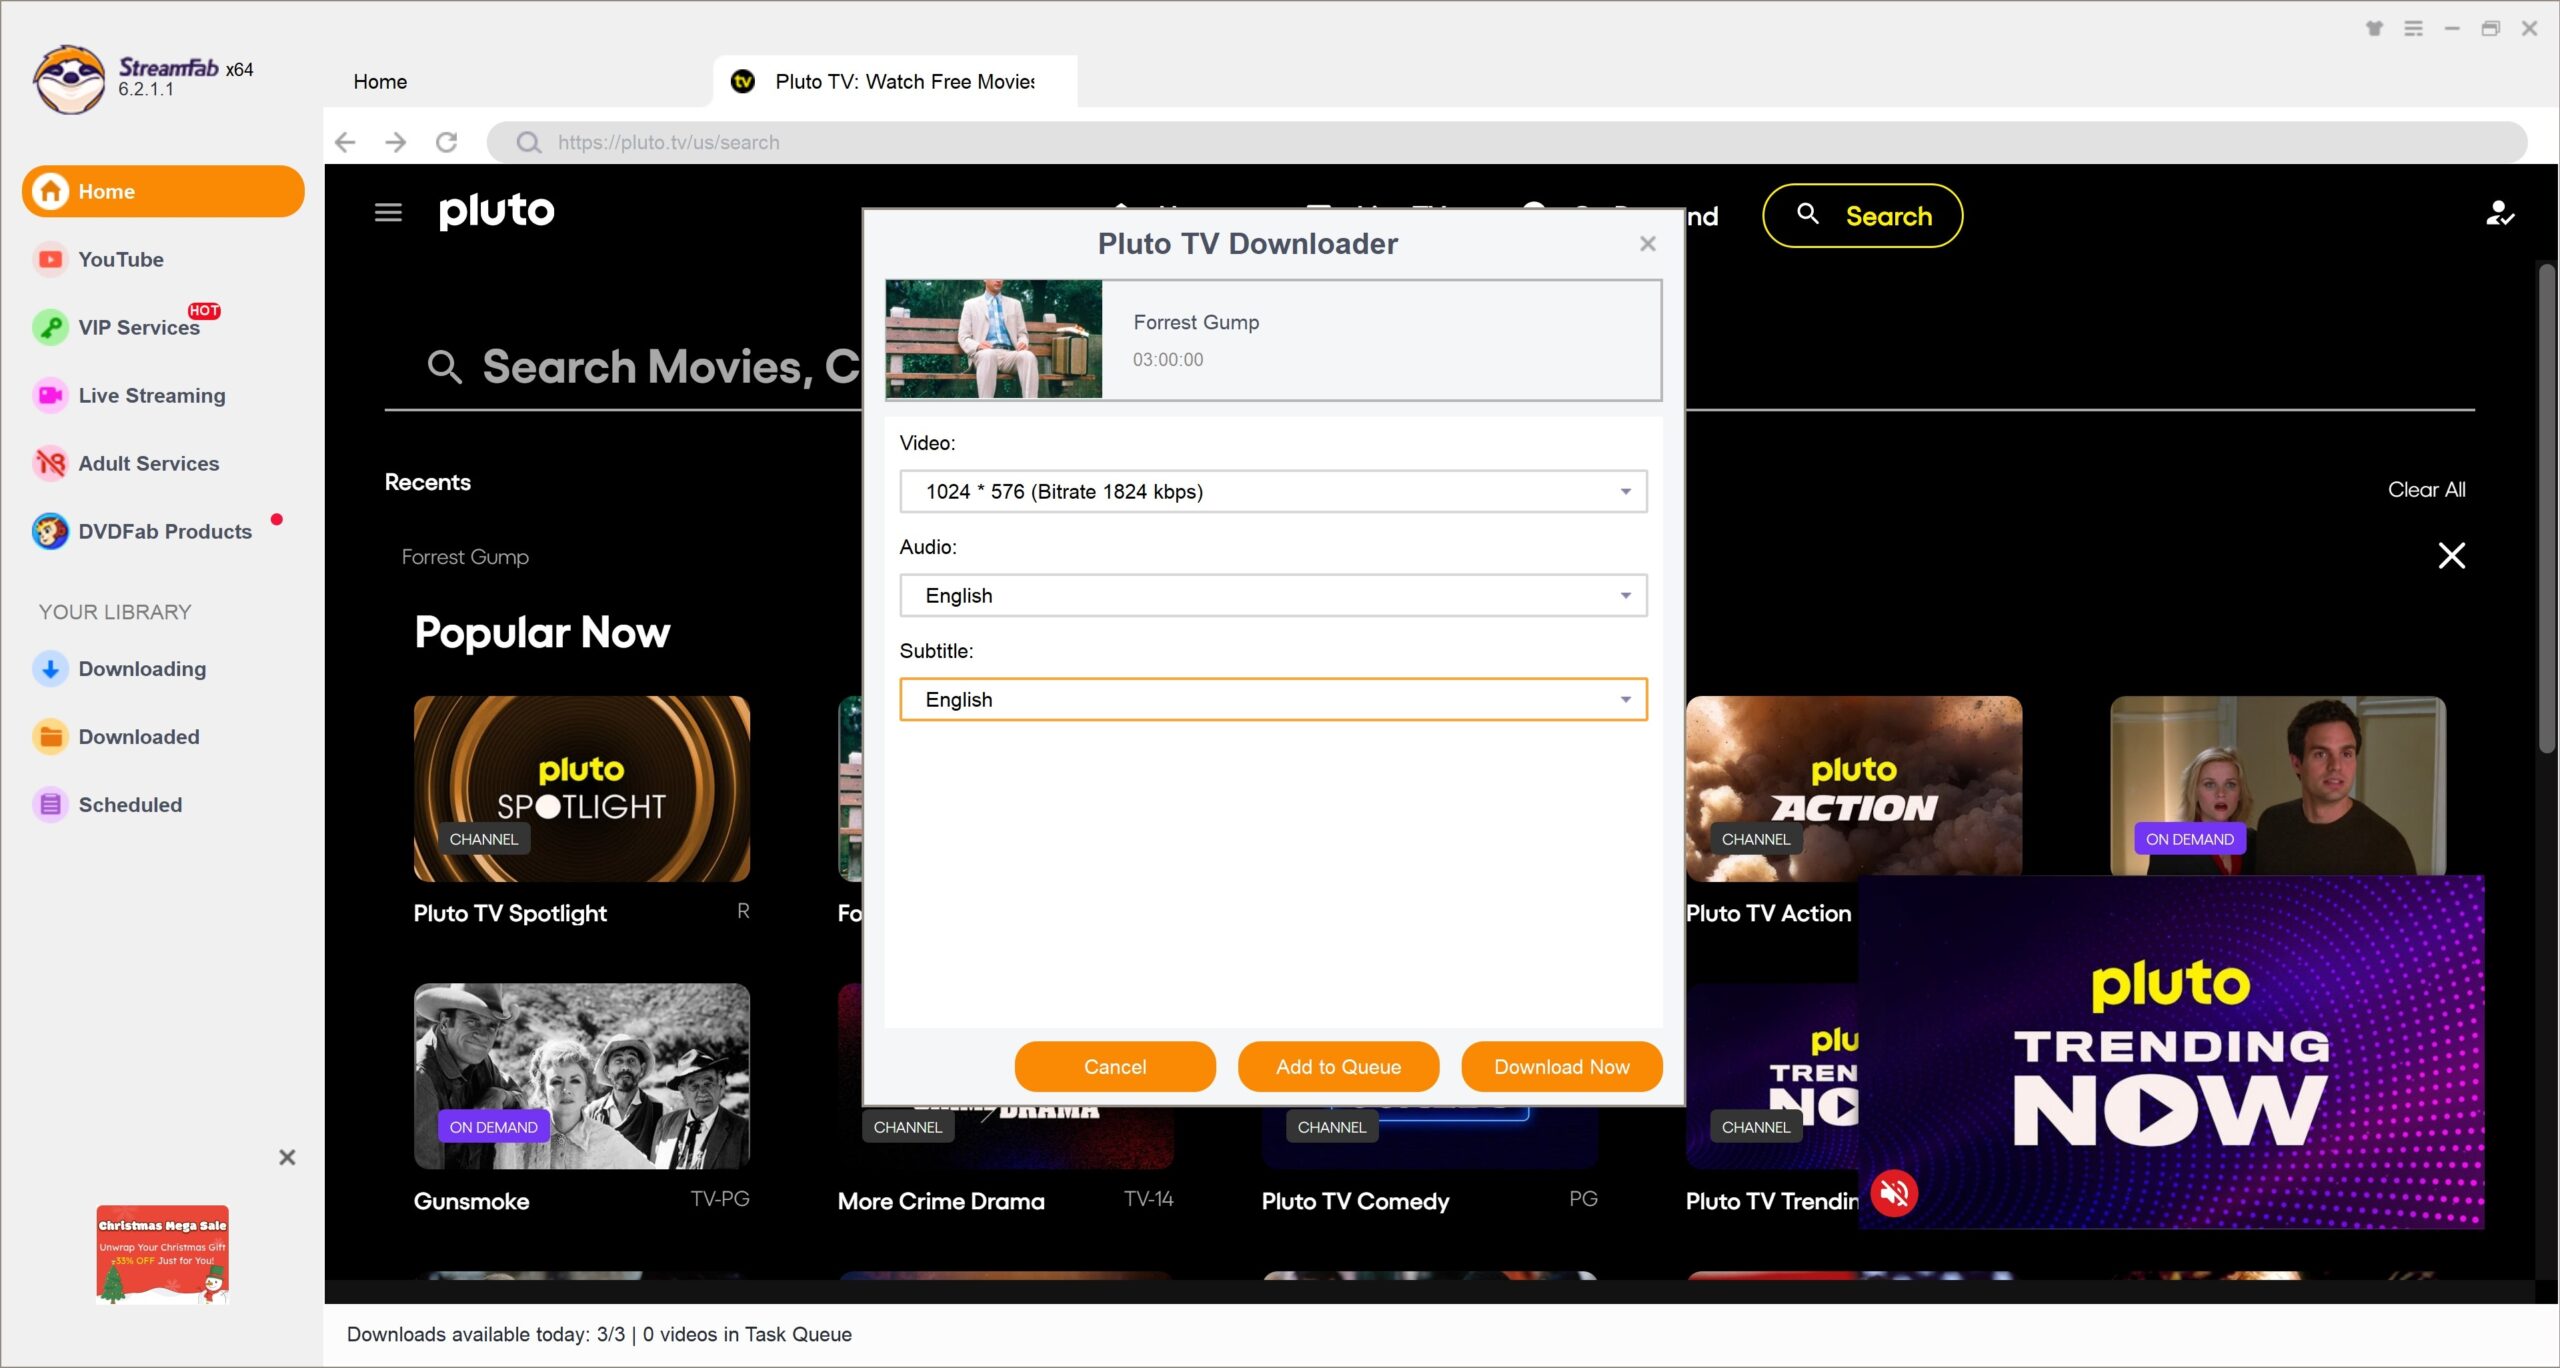This screenshot has height=1368, width=2560.
Task: Open Adult Services from the sidebar
Action: 149,463
